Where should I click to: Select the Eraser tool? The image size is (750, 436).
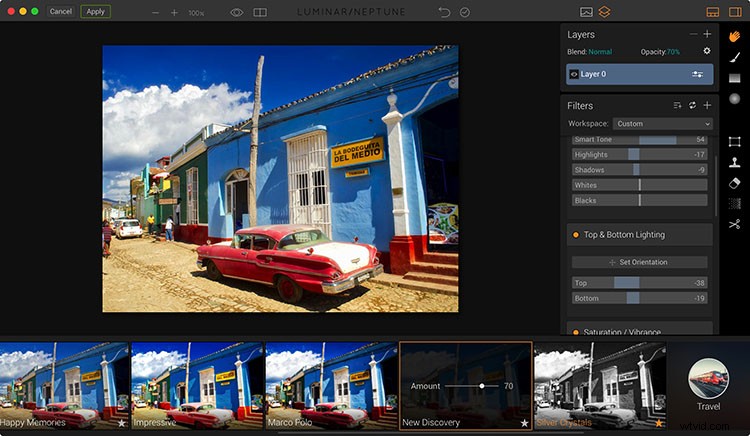(x=735, y=183)
